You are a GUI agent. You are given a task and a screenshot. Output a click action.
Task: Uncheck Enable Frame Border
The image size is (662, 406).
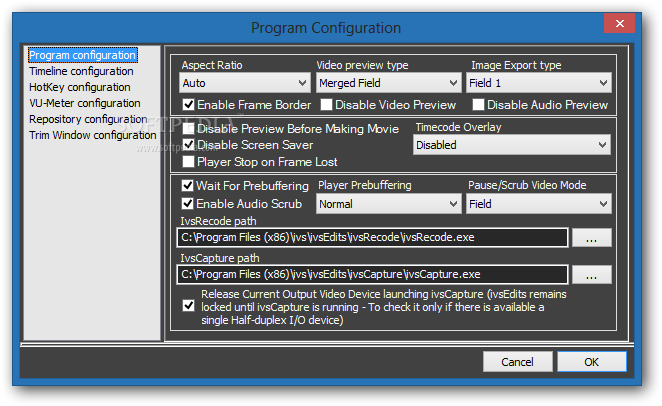click(x=188, y=105)
